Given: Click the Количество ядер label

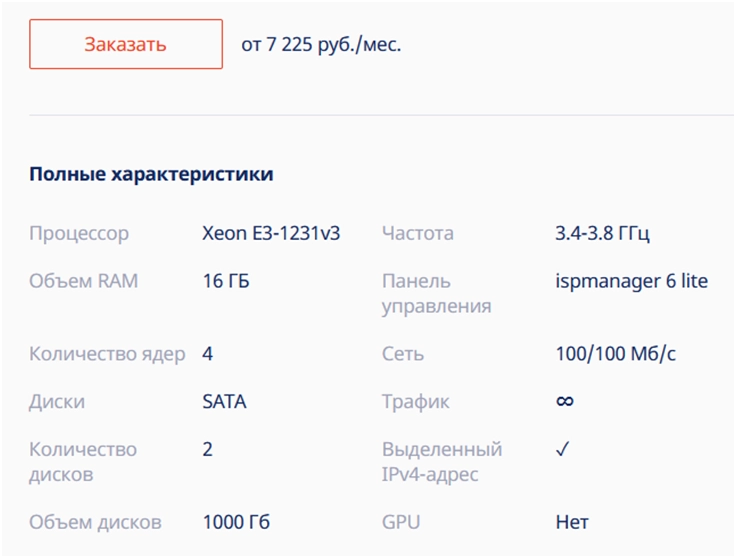Looking at the screenshot, I should coord(107,353).
